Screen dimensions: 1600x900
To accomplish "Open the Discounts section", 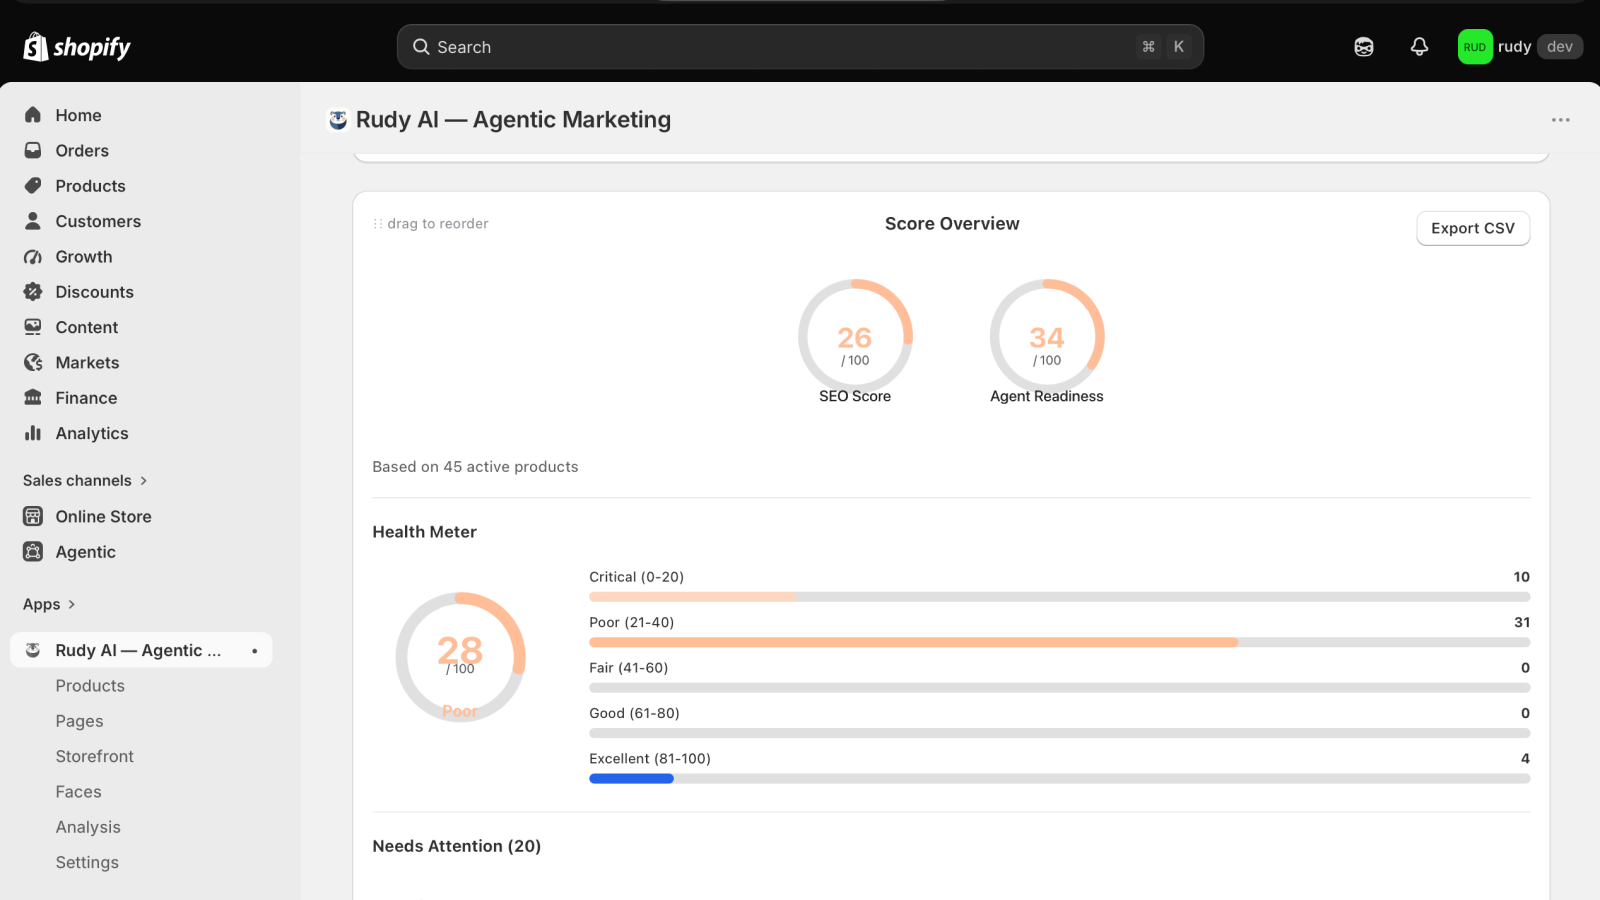I will (94, 292).
